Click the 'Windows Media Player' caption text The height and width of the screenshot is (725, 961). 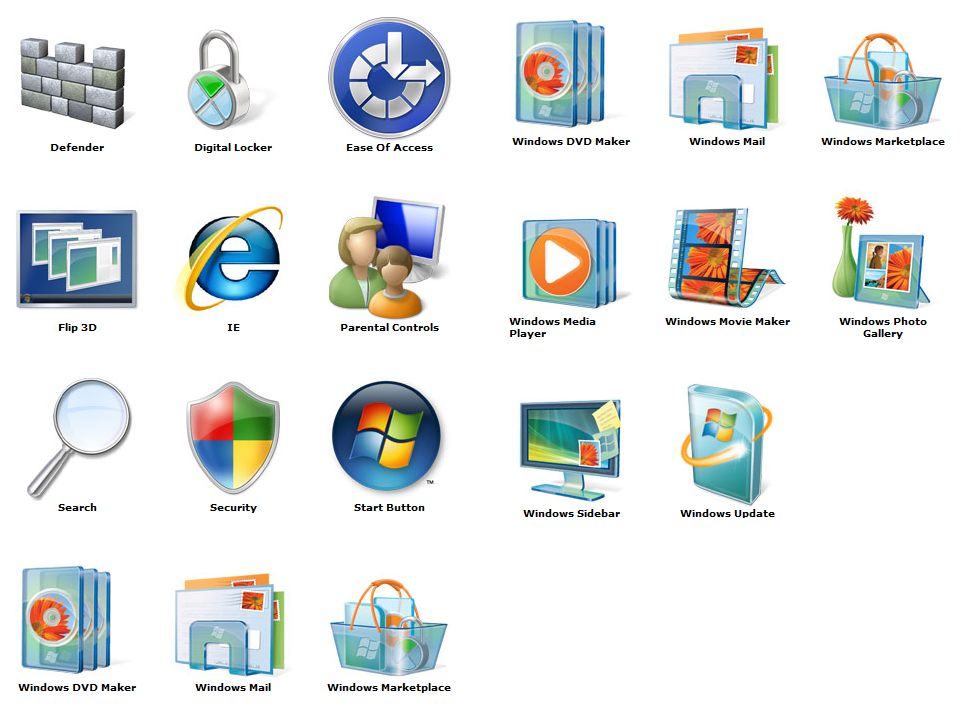(552, 328)
